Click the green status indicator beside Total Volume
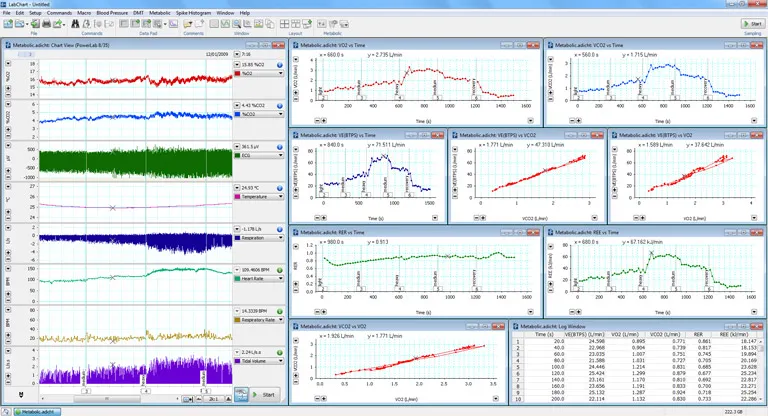This screenshot has height=416, width=768. pyautogui.click(x=279, y=352)
